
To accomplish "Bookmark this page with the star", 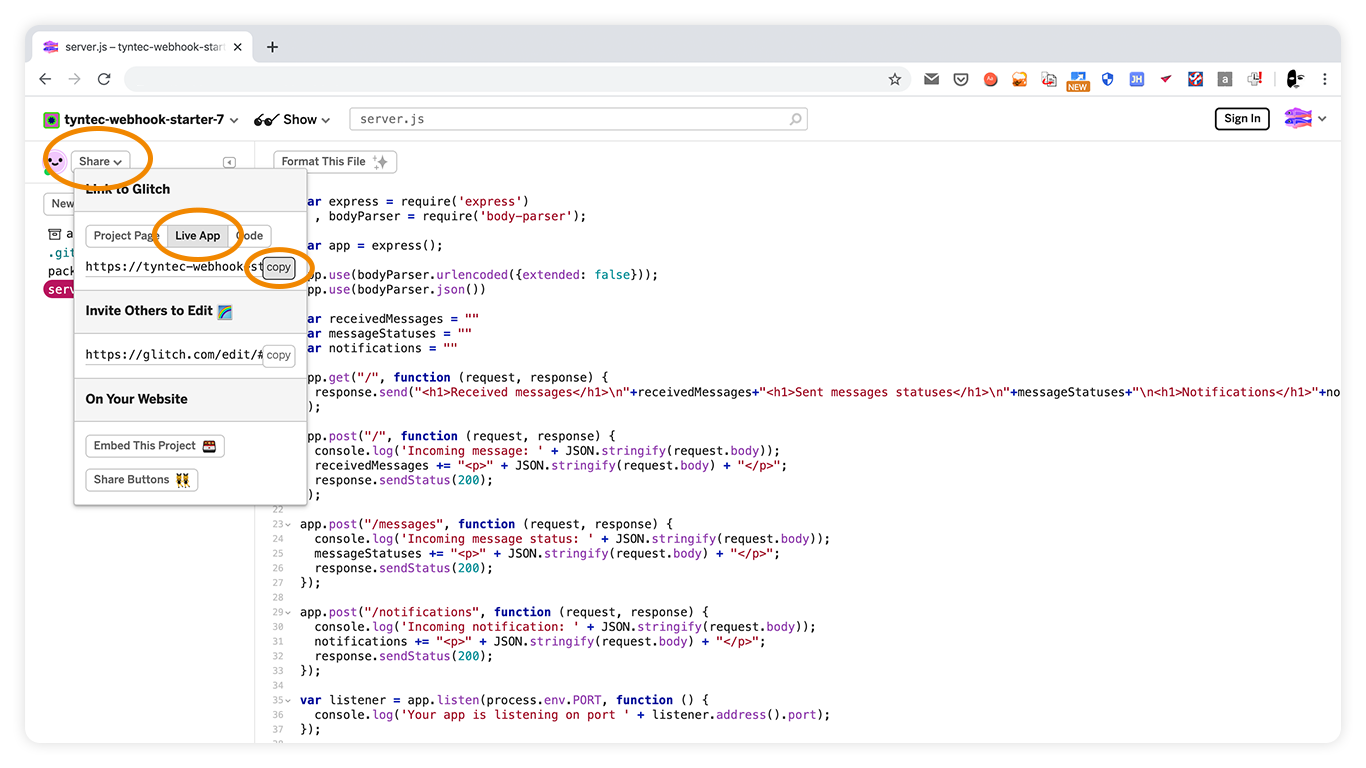I will point(895,79).
